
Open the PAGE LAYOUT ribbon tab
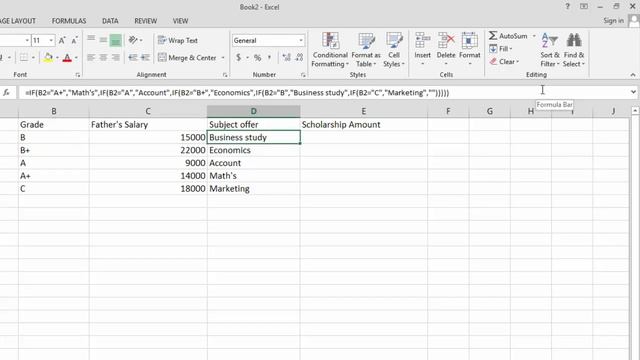17,21
